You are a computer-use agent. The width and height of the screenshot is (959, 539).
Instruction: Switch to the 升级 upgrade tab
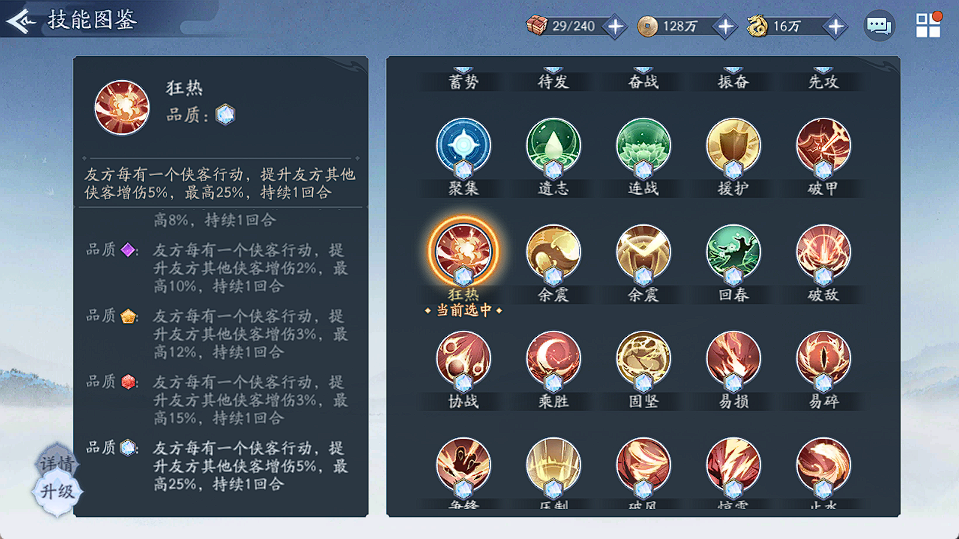(57, 492)
